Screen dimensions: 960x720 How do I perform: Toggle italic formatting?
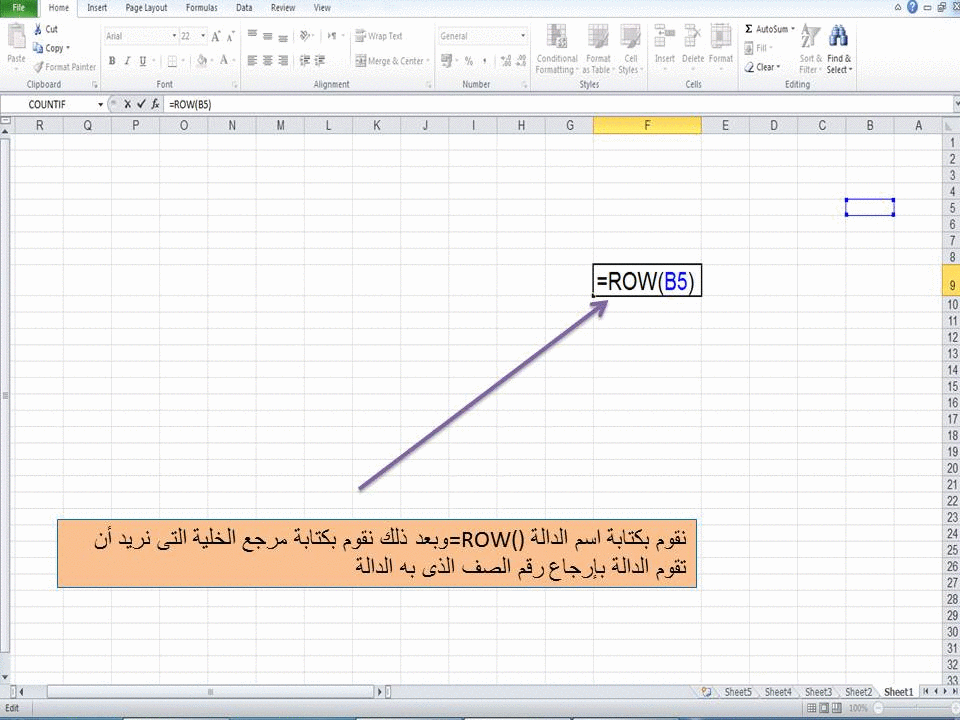click(x=127, y=60)
